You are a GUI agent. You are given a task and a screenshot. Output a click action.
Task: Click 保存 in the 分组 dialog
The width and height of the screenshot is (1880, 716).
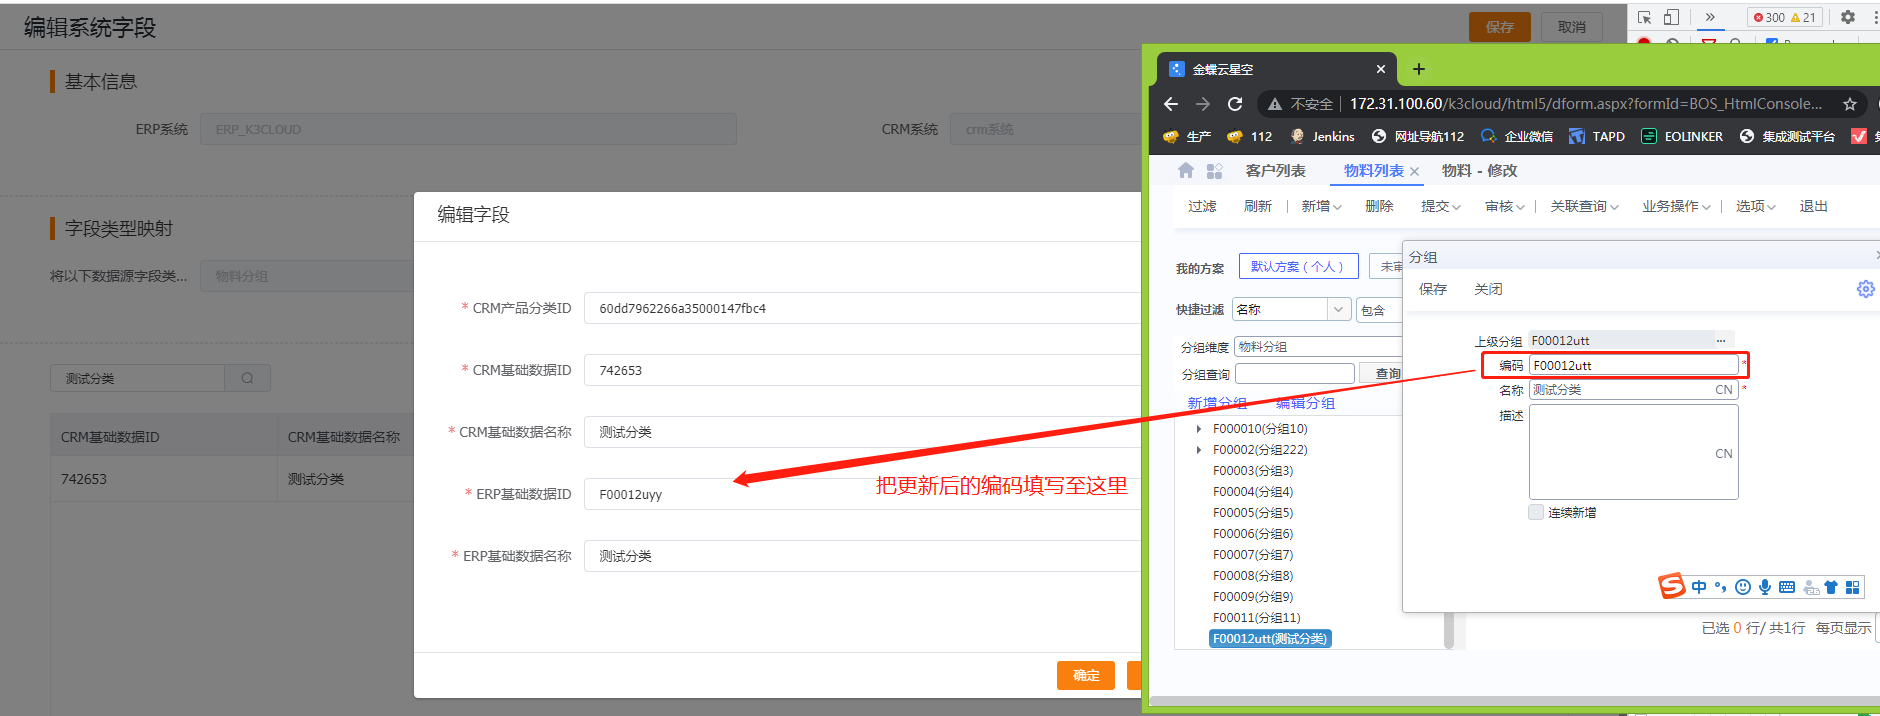(1432, 289)
